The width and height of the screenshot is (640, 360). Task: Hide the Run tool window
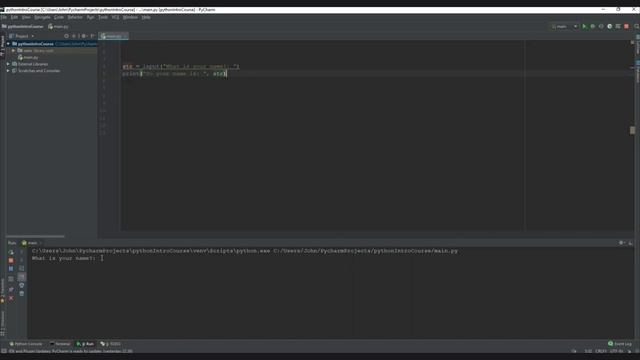pos(630,243)
